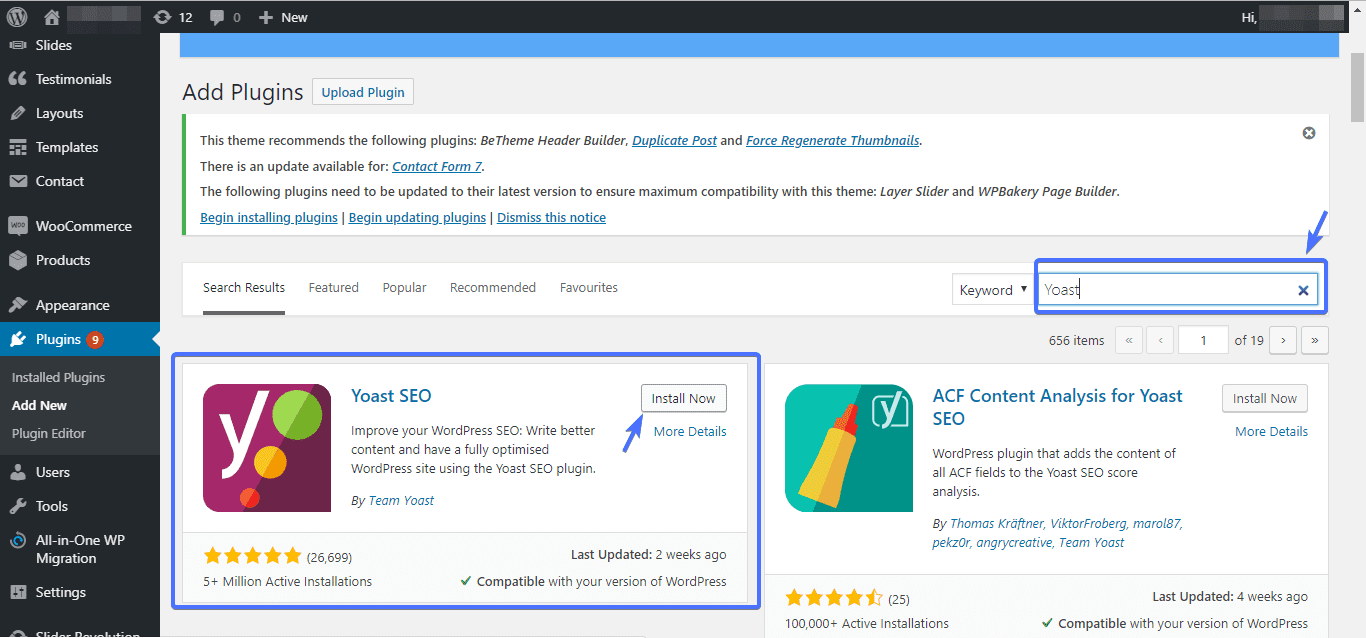Click the Products box icon
This screenshot has width=1366, height=638.
pos(18,260)
